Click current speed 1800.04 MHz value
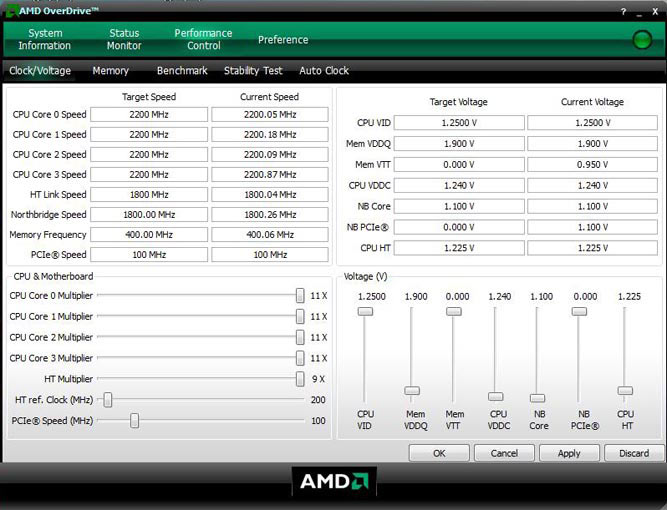 point(270,194)
